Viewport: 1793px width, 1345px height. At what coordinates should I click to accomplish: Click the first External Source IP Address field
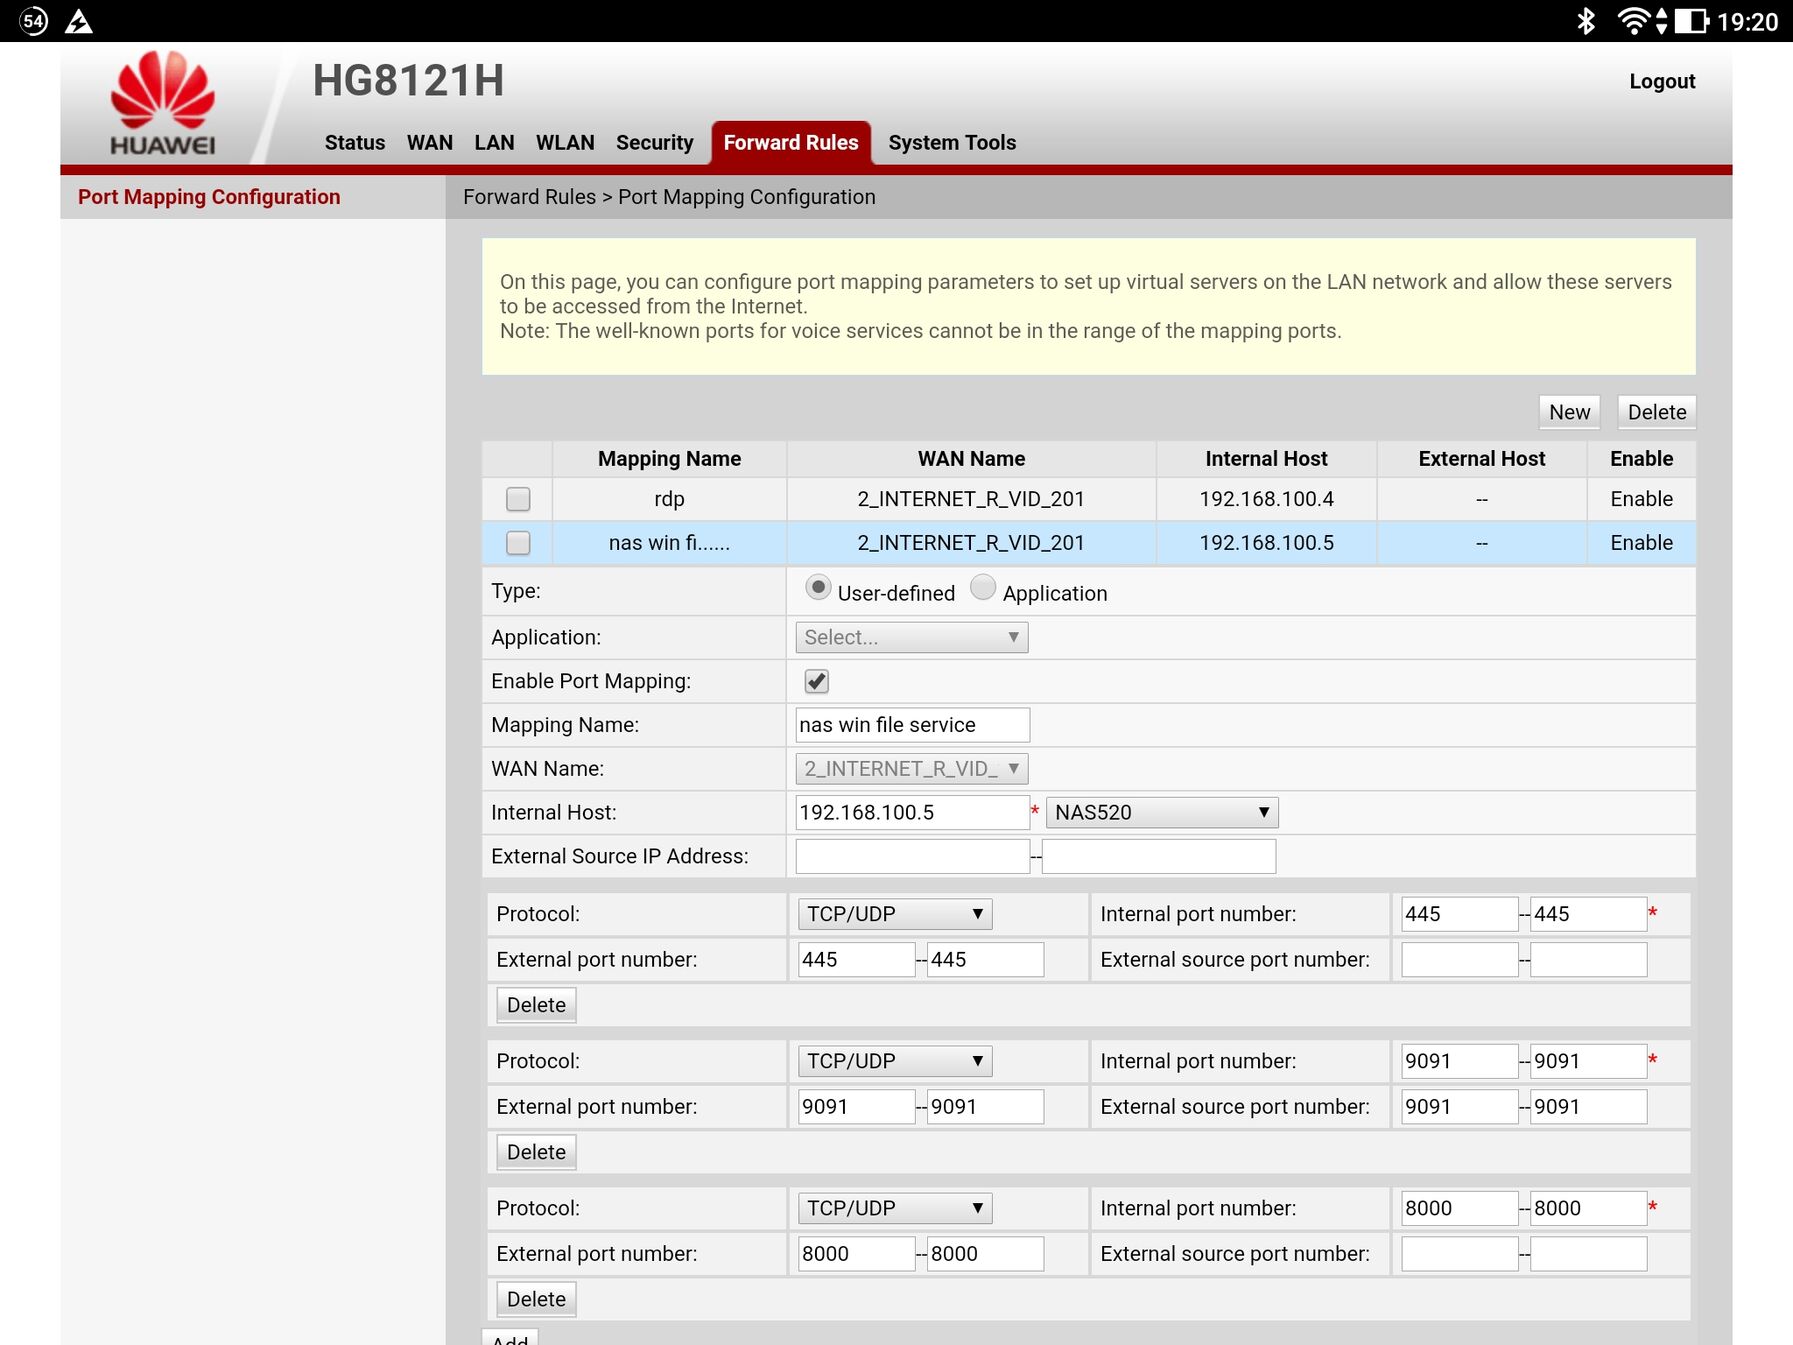tap(913, 857)
